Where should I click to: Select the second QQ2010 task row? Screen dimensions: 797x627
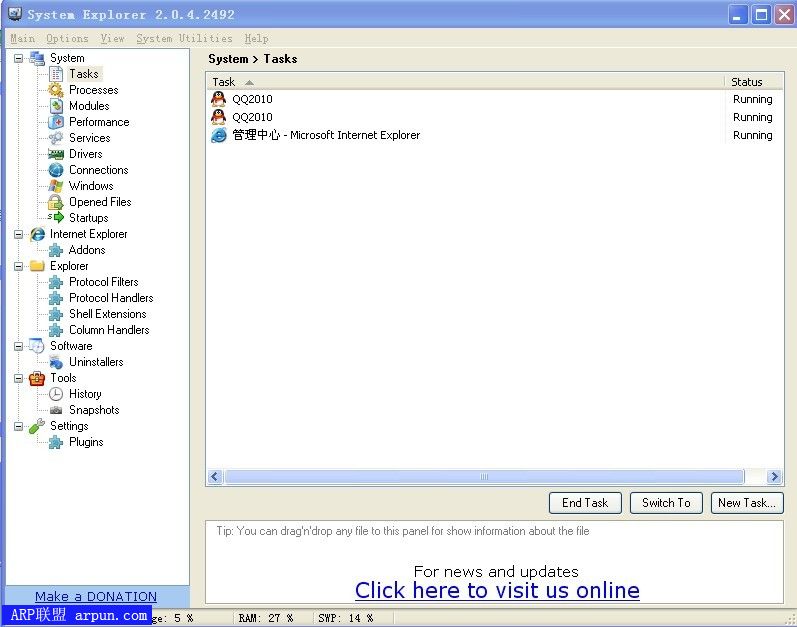(494, 117)
